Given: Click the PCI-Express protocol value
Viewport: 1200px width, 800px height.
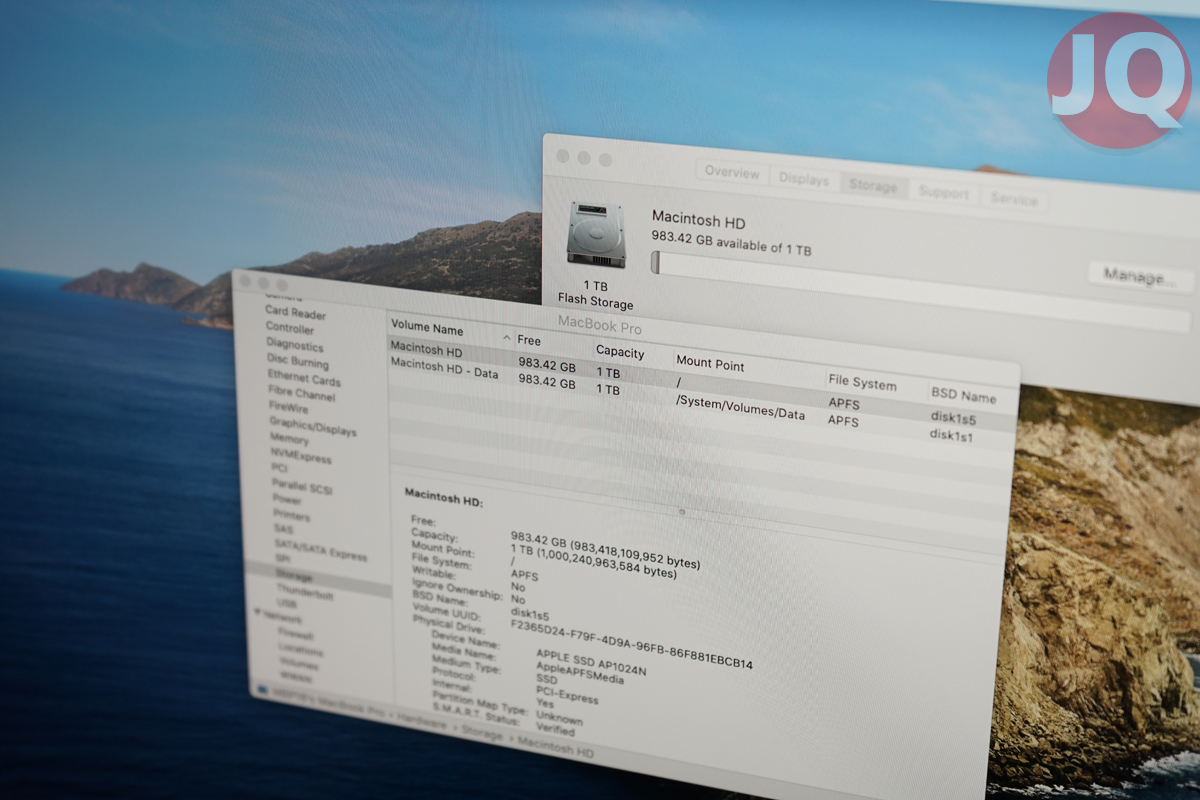Looking at the screenshot, I should point(567,697).
